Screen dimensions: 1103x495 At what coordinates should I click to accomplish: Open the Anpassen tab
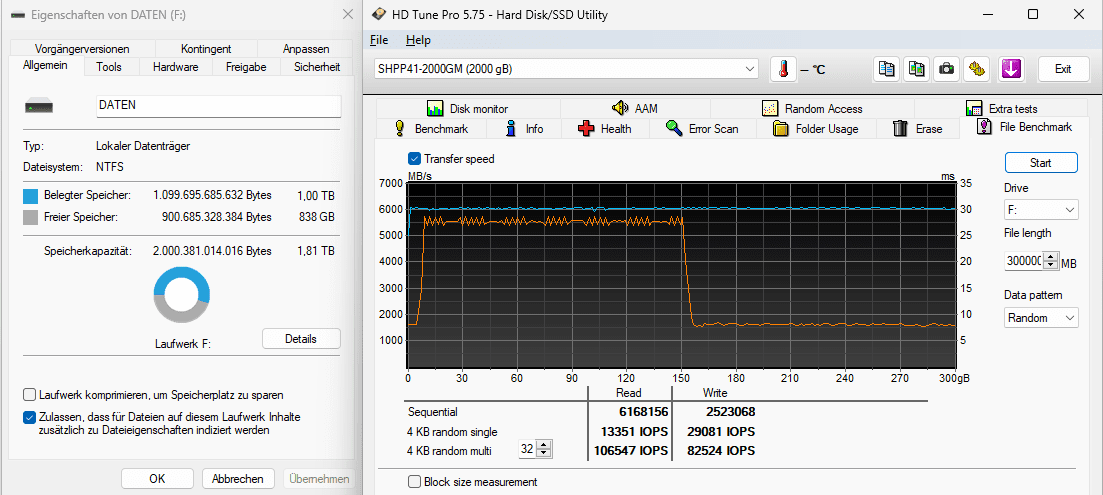coord(306,49)
